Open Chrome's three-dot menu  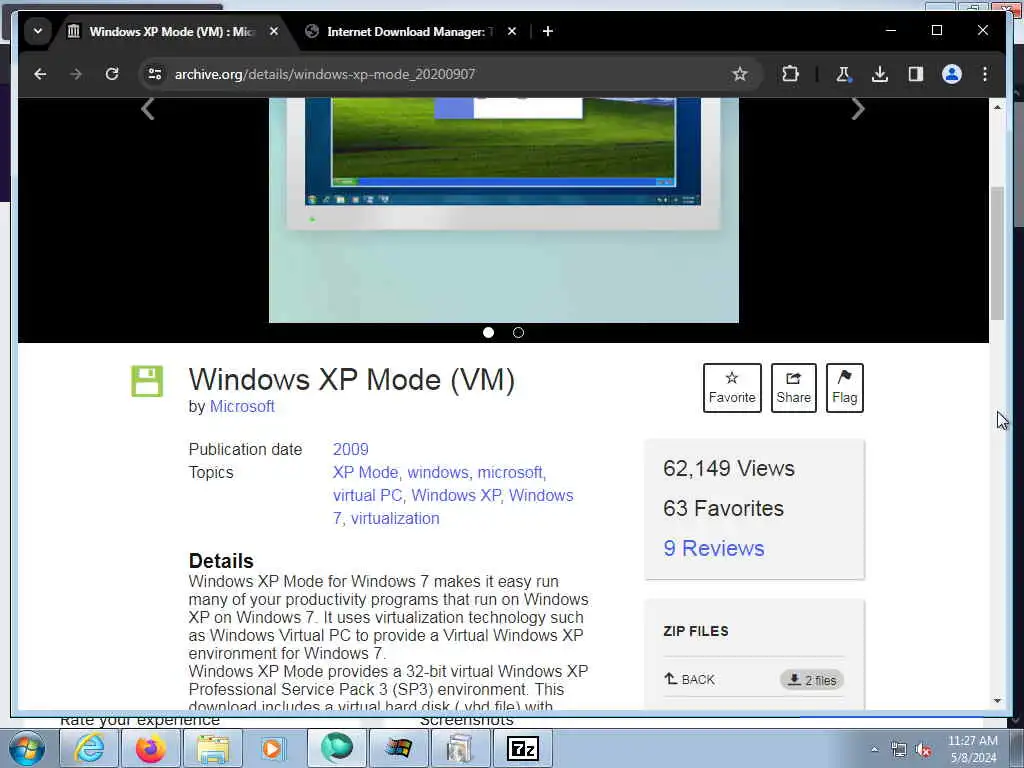tap(985, 74)
